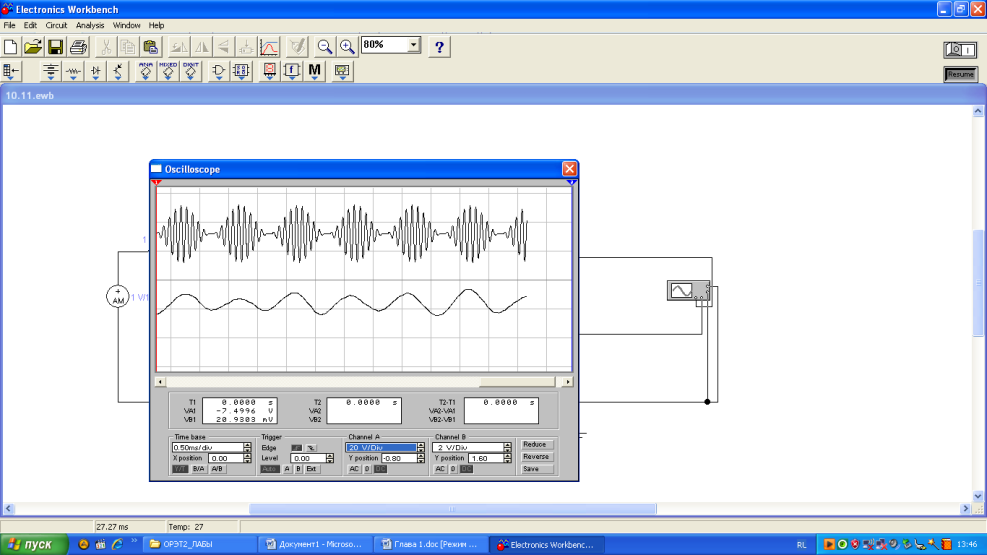Set Channel A coupling to DC
Screen dimensions: 987x555
[x=380, y=469]
